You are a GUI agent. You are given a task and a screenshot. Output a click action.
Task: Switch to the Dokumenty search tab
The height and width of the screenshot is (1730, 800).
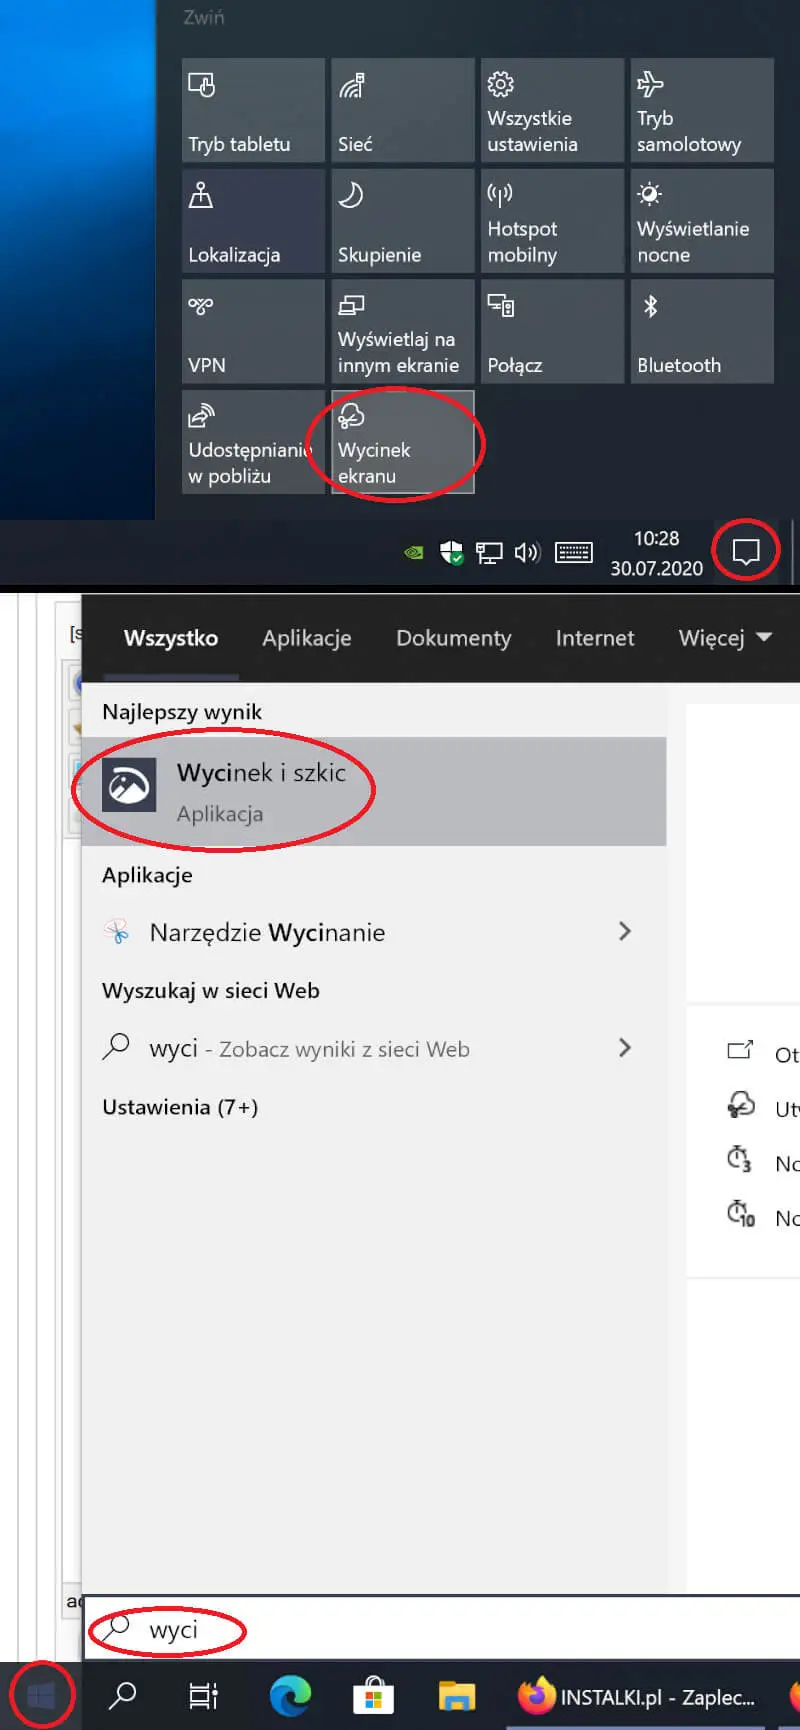click(x=454, y=638)
